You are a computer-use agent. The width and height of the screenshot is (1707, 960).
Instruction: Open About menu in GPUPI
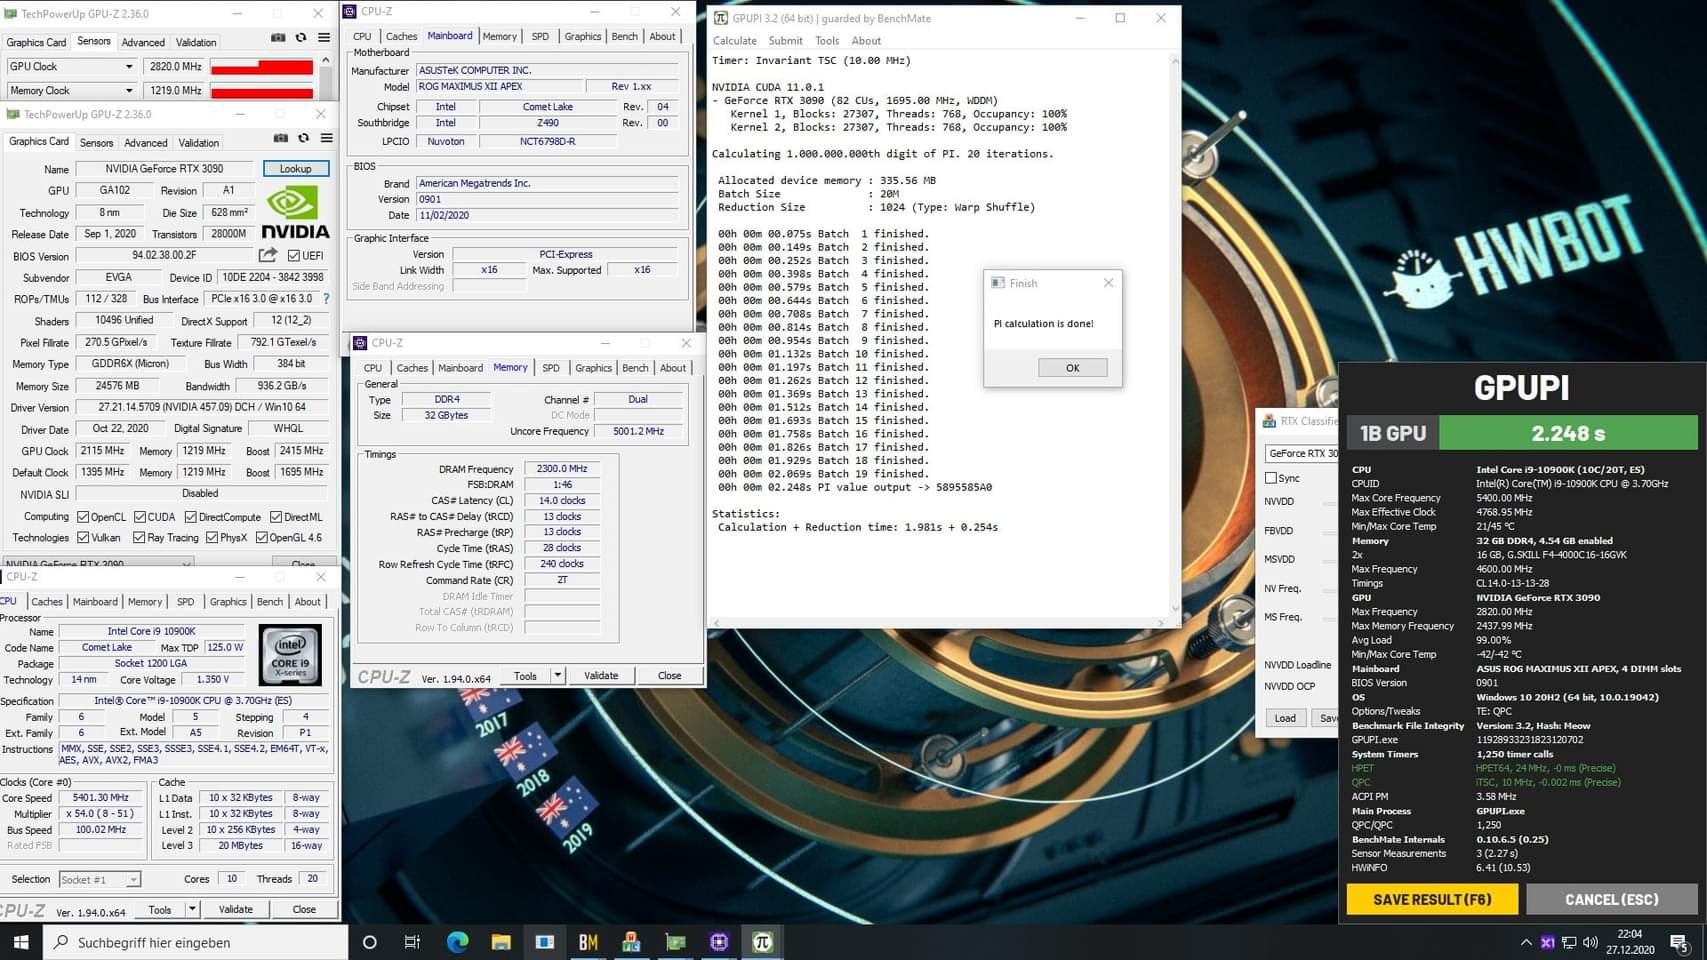coord(866,41)
